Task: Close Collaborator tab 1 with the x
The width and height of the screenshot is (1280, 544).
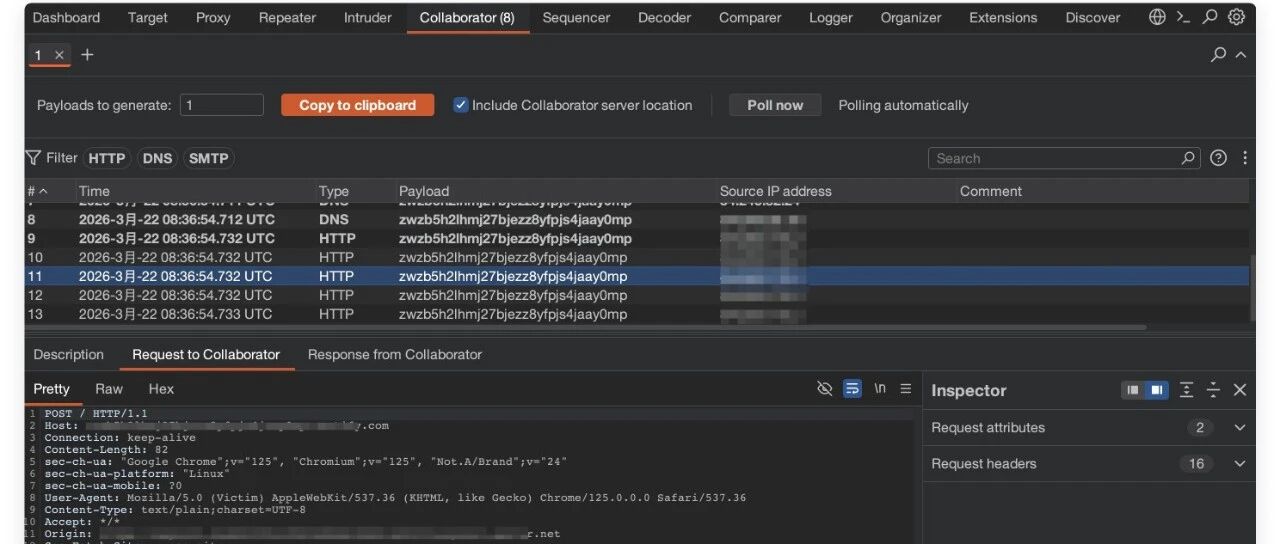Action: point(59,55)
